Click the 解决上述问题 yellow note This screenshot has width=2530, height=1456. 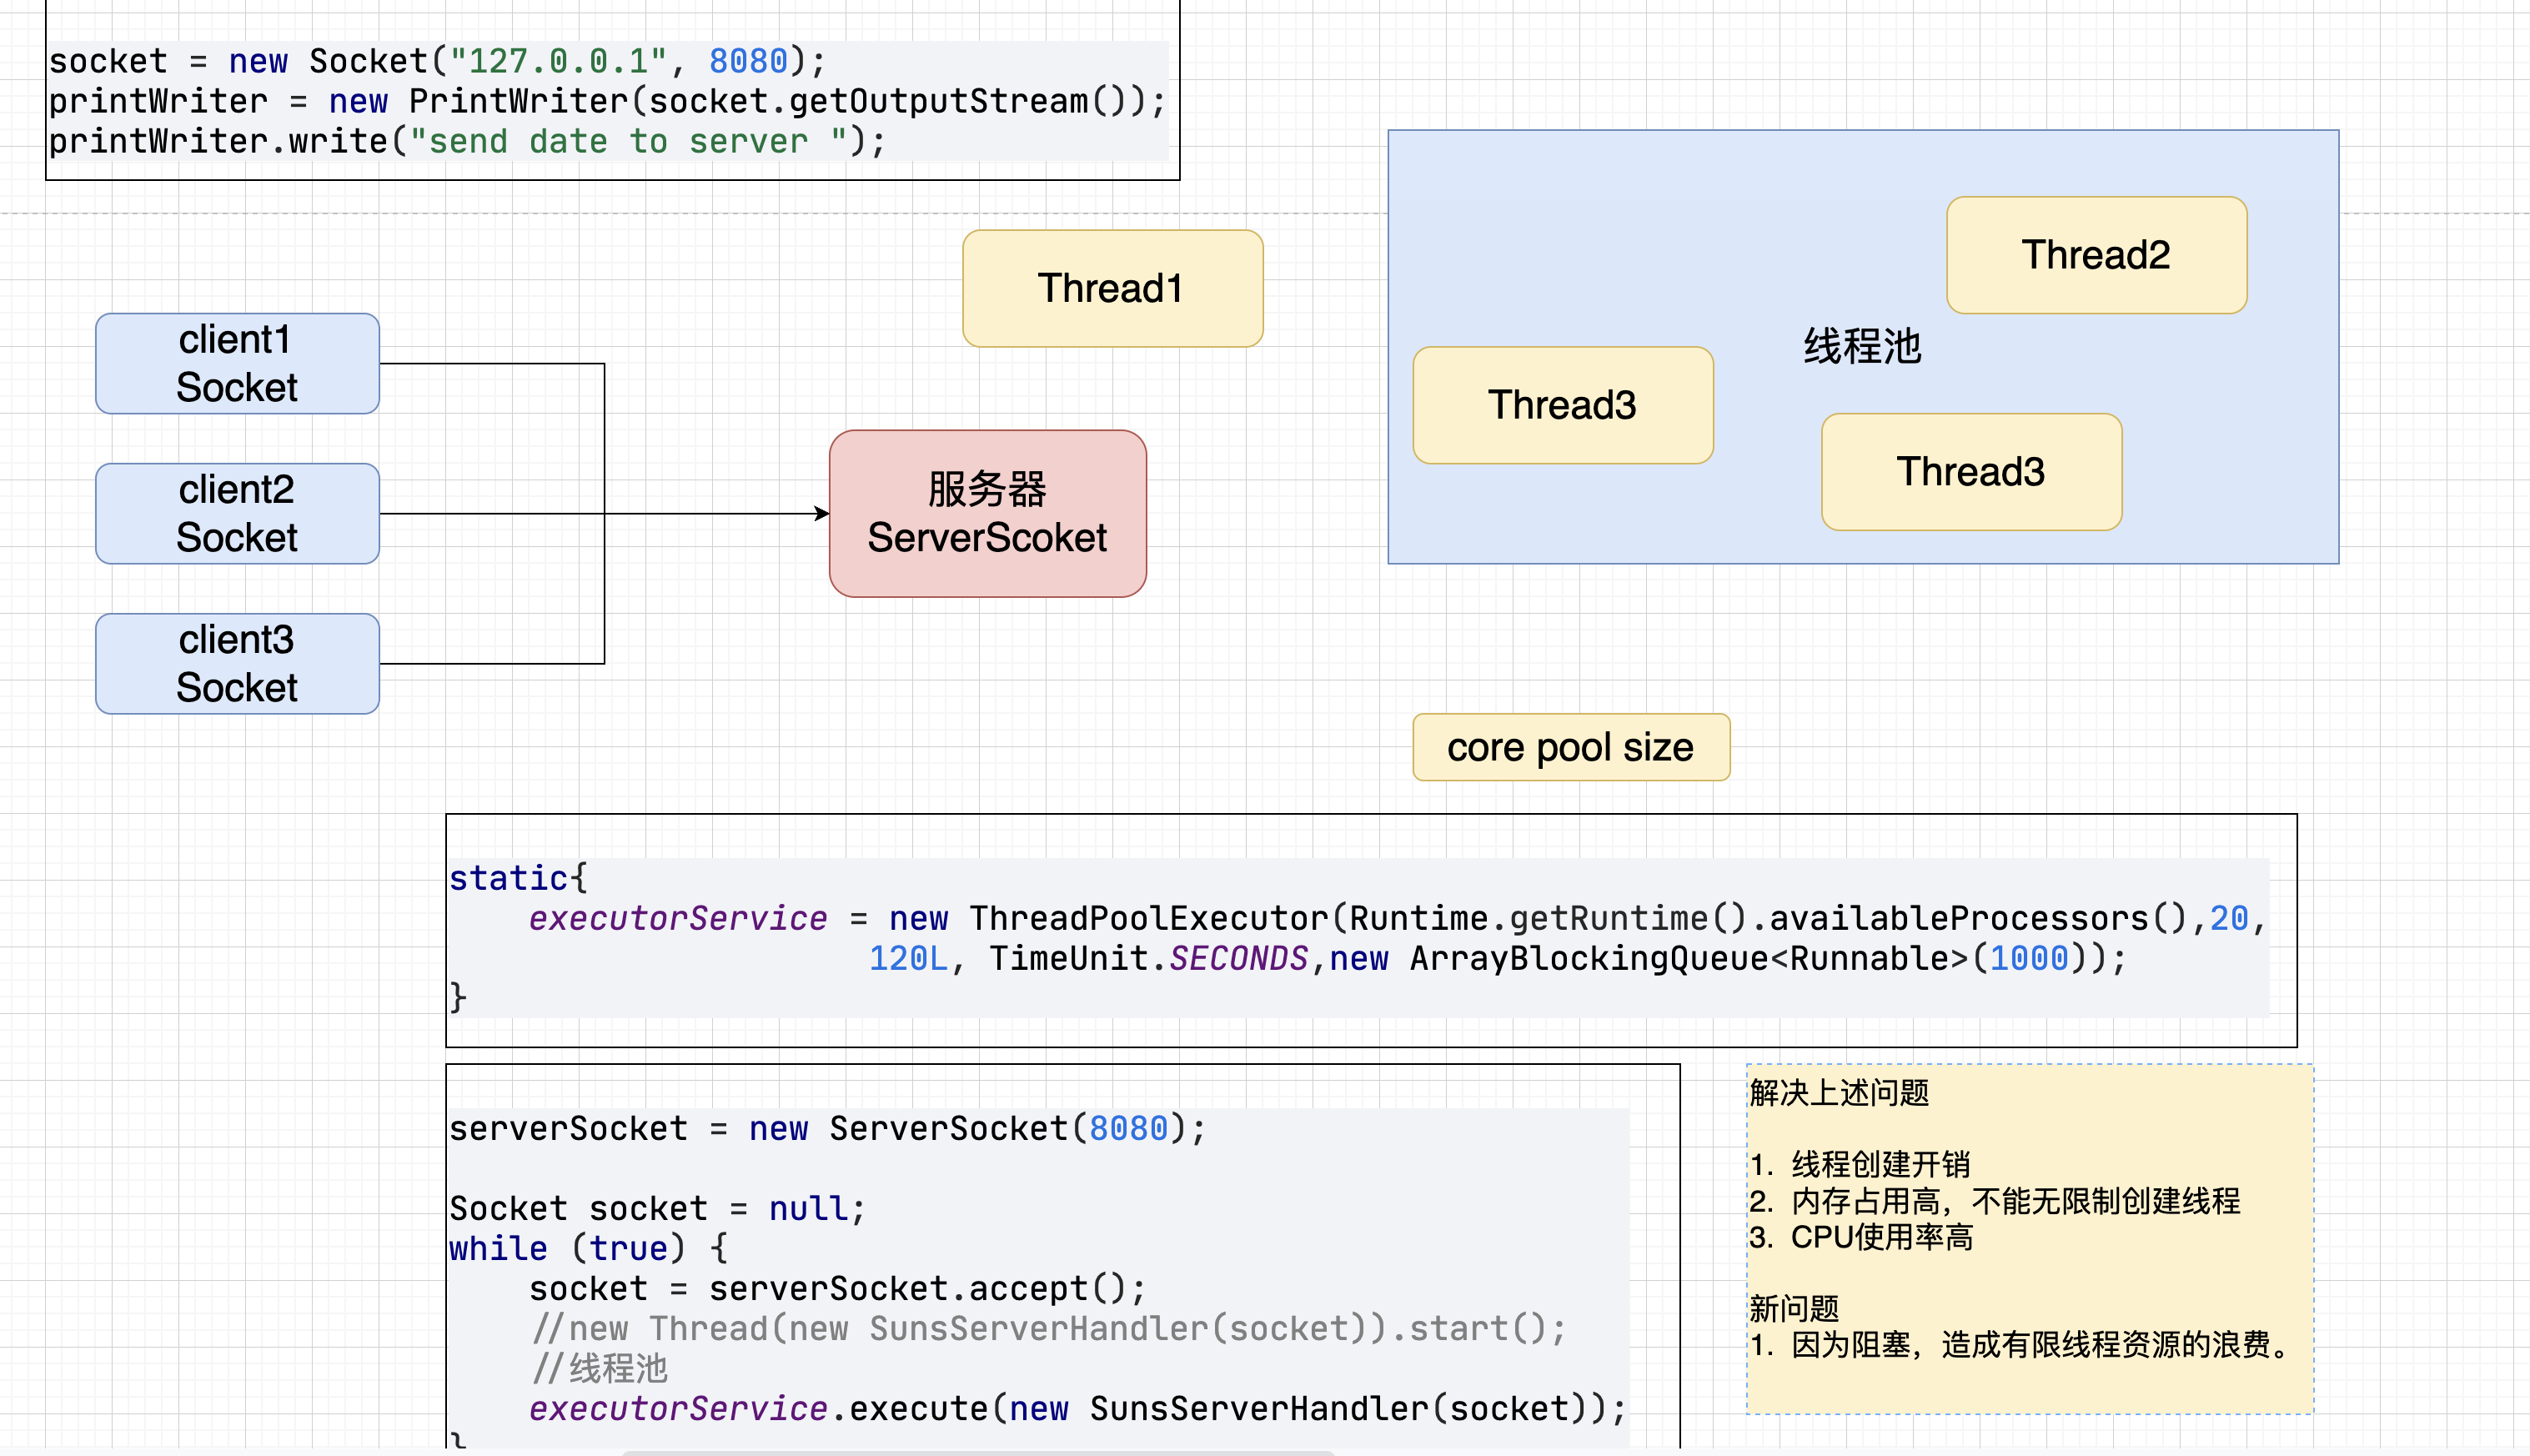(2029, 1238)
